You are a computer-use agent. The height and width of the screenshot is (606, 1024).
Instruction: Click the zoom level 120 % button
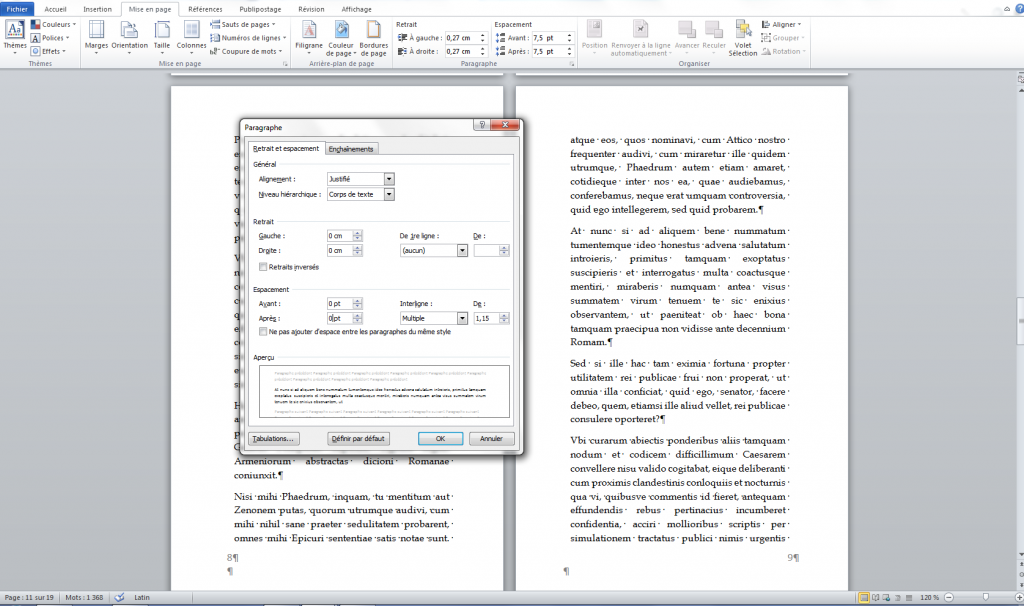pos(929,598)
